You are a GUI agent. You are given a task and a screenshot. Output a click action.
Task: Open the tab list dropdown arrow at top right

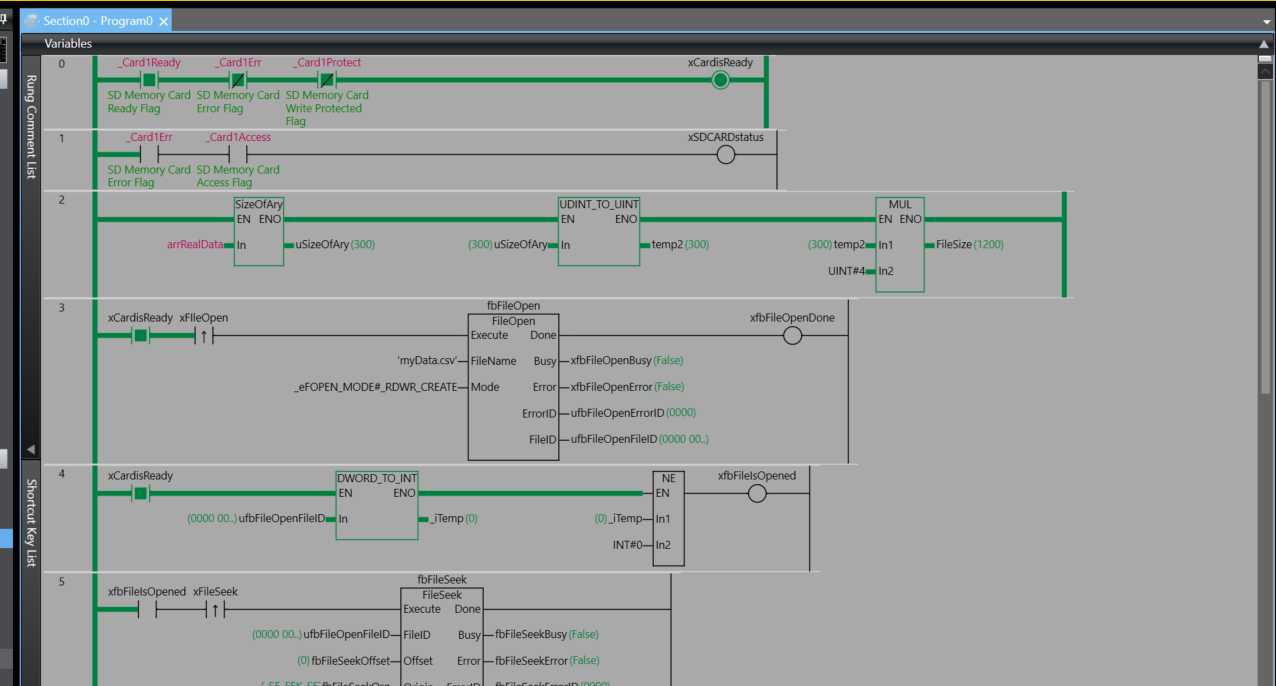[1266, 21]
